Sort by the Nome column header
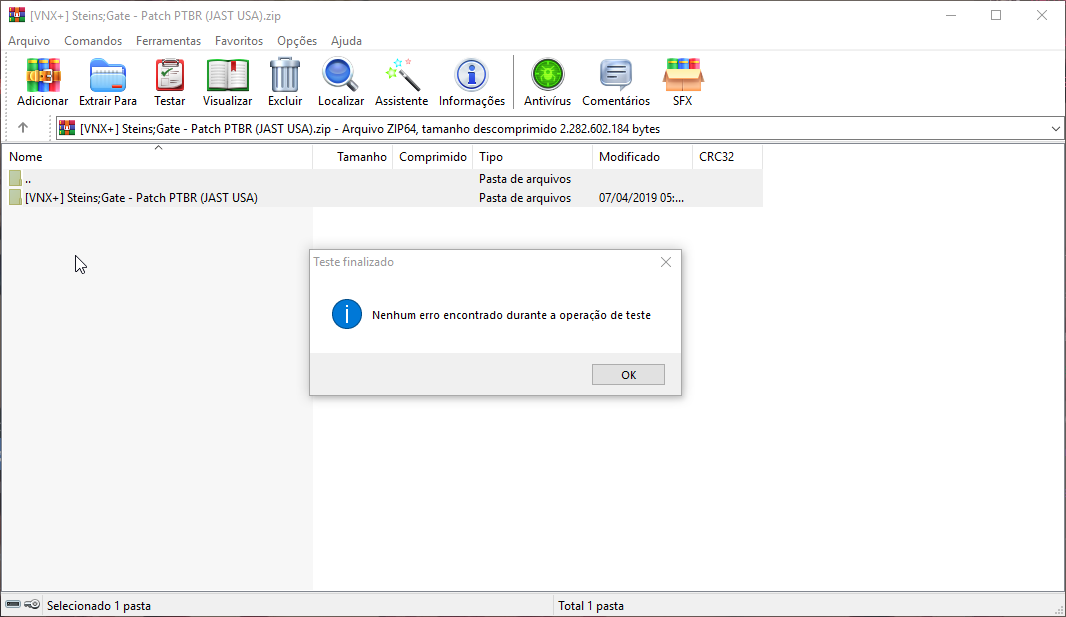 pyautogui.click(x=157, y=157)
